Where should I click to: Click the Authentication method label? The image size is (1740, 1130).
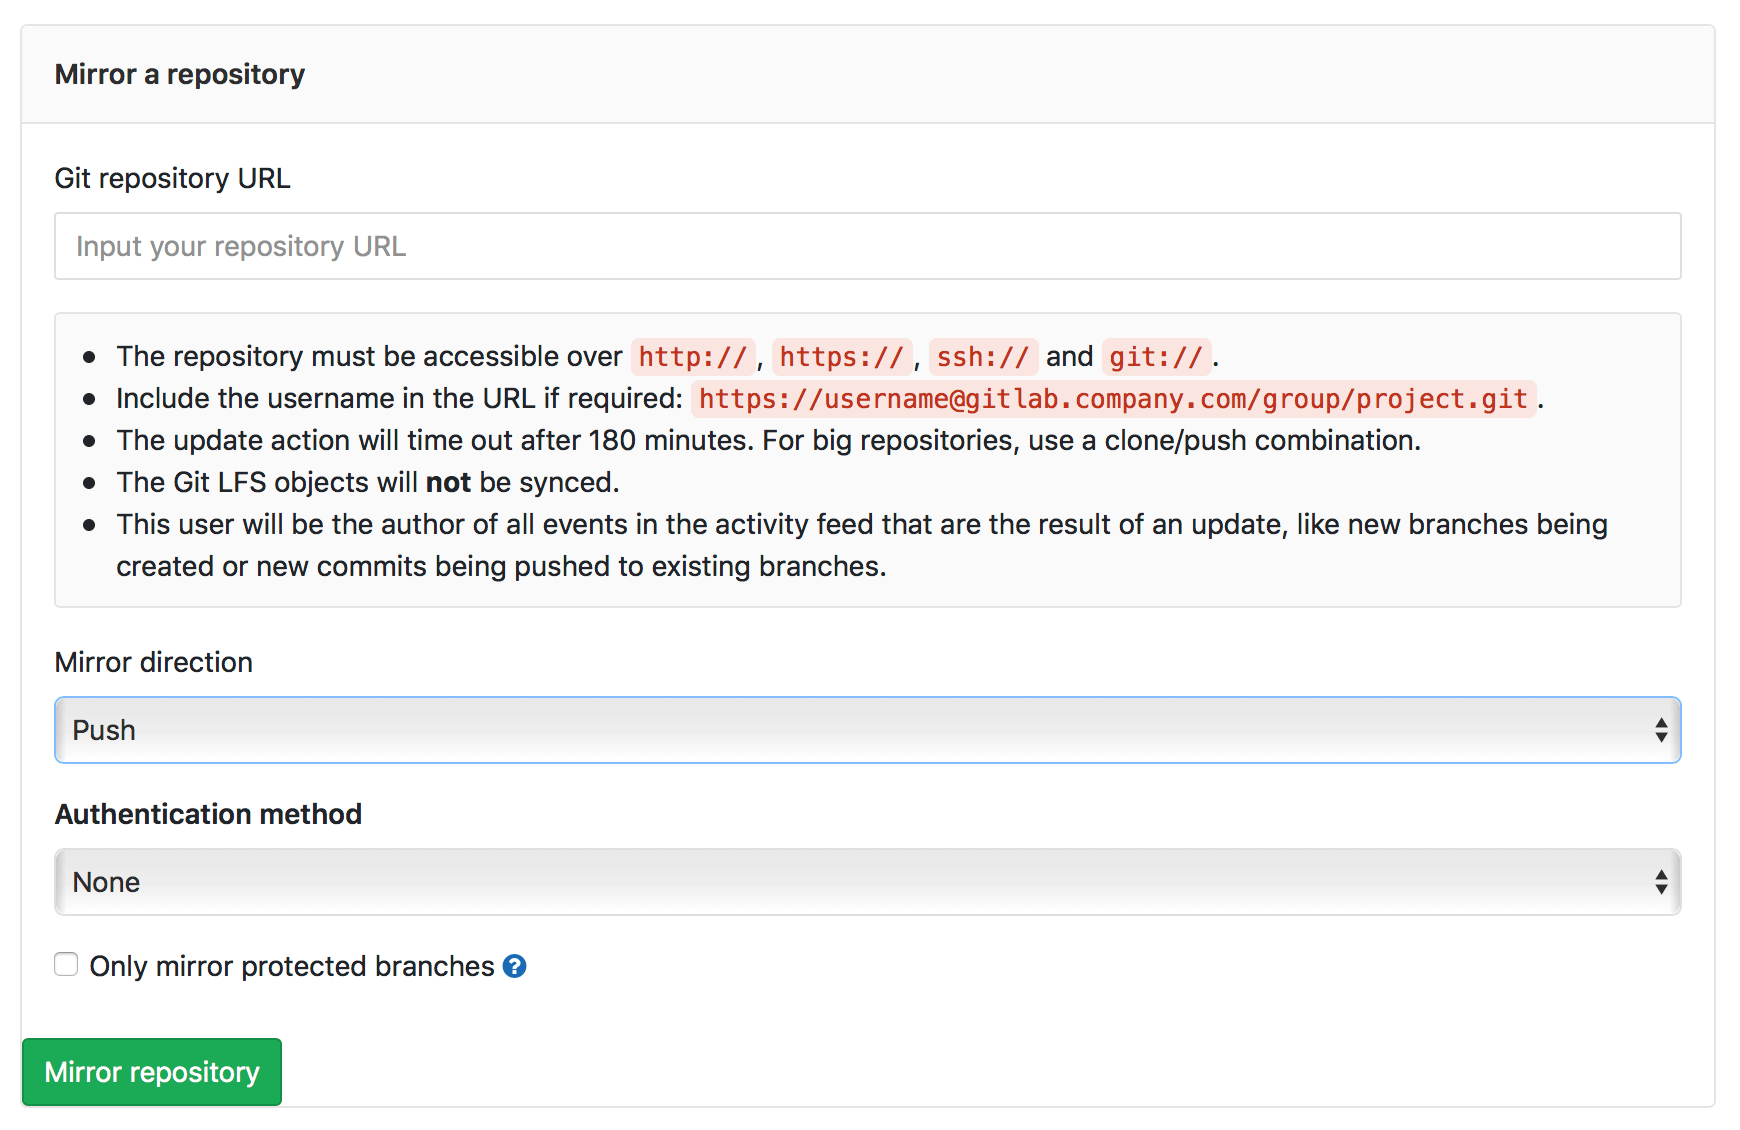click(208, 814)
